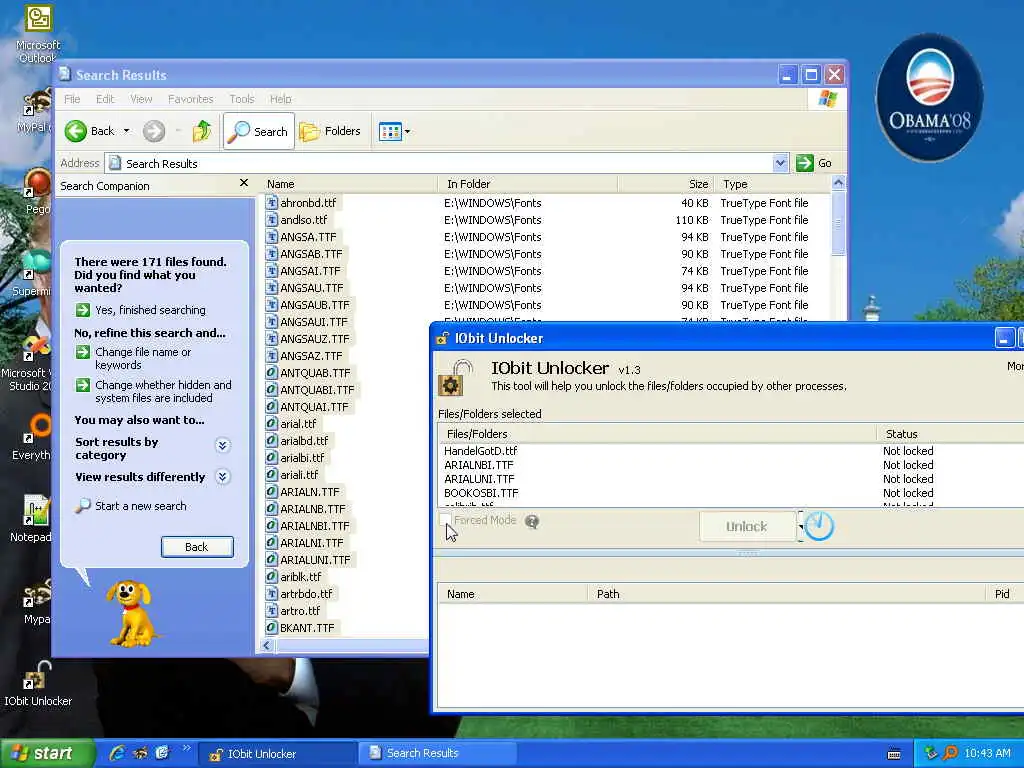
Task: Click the Forward arrow icon in the toolbar
Action: (x=154, y=131)
